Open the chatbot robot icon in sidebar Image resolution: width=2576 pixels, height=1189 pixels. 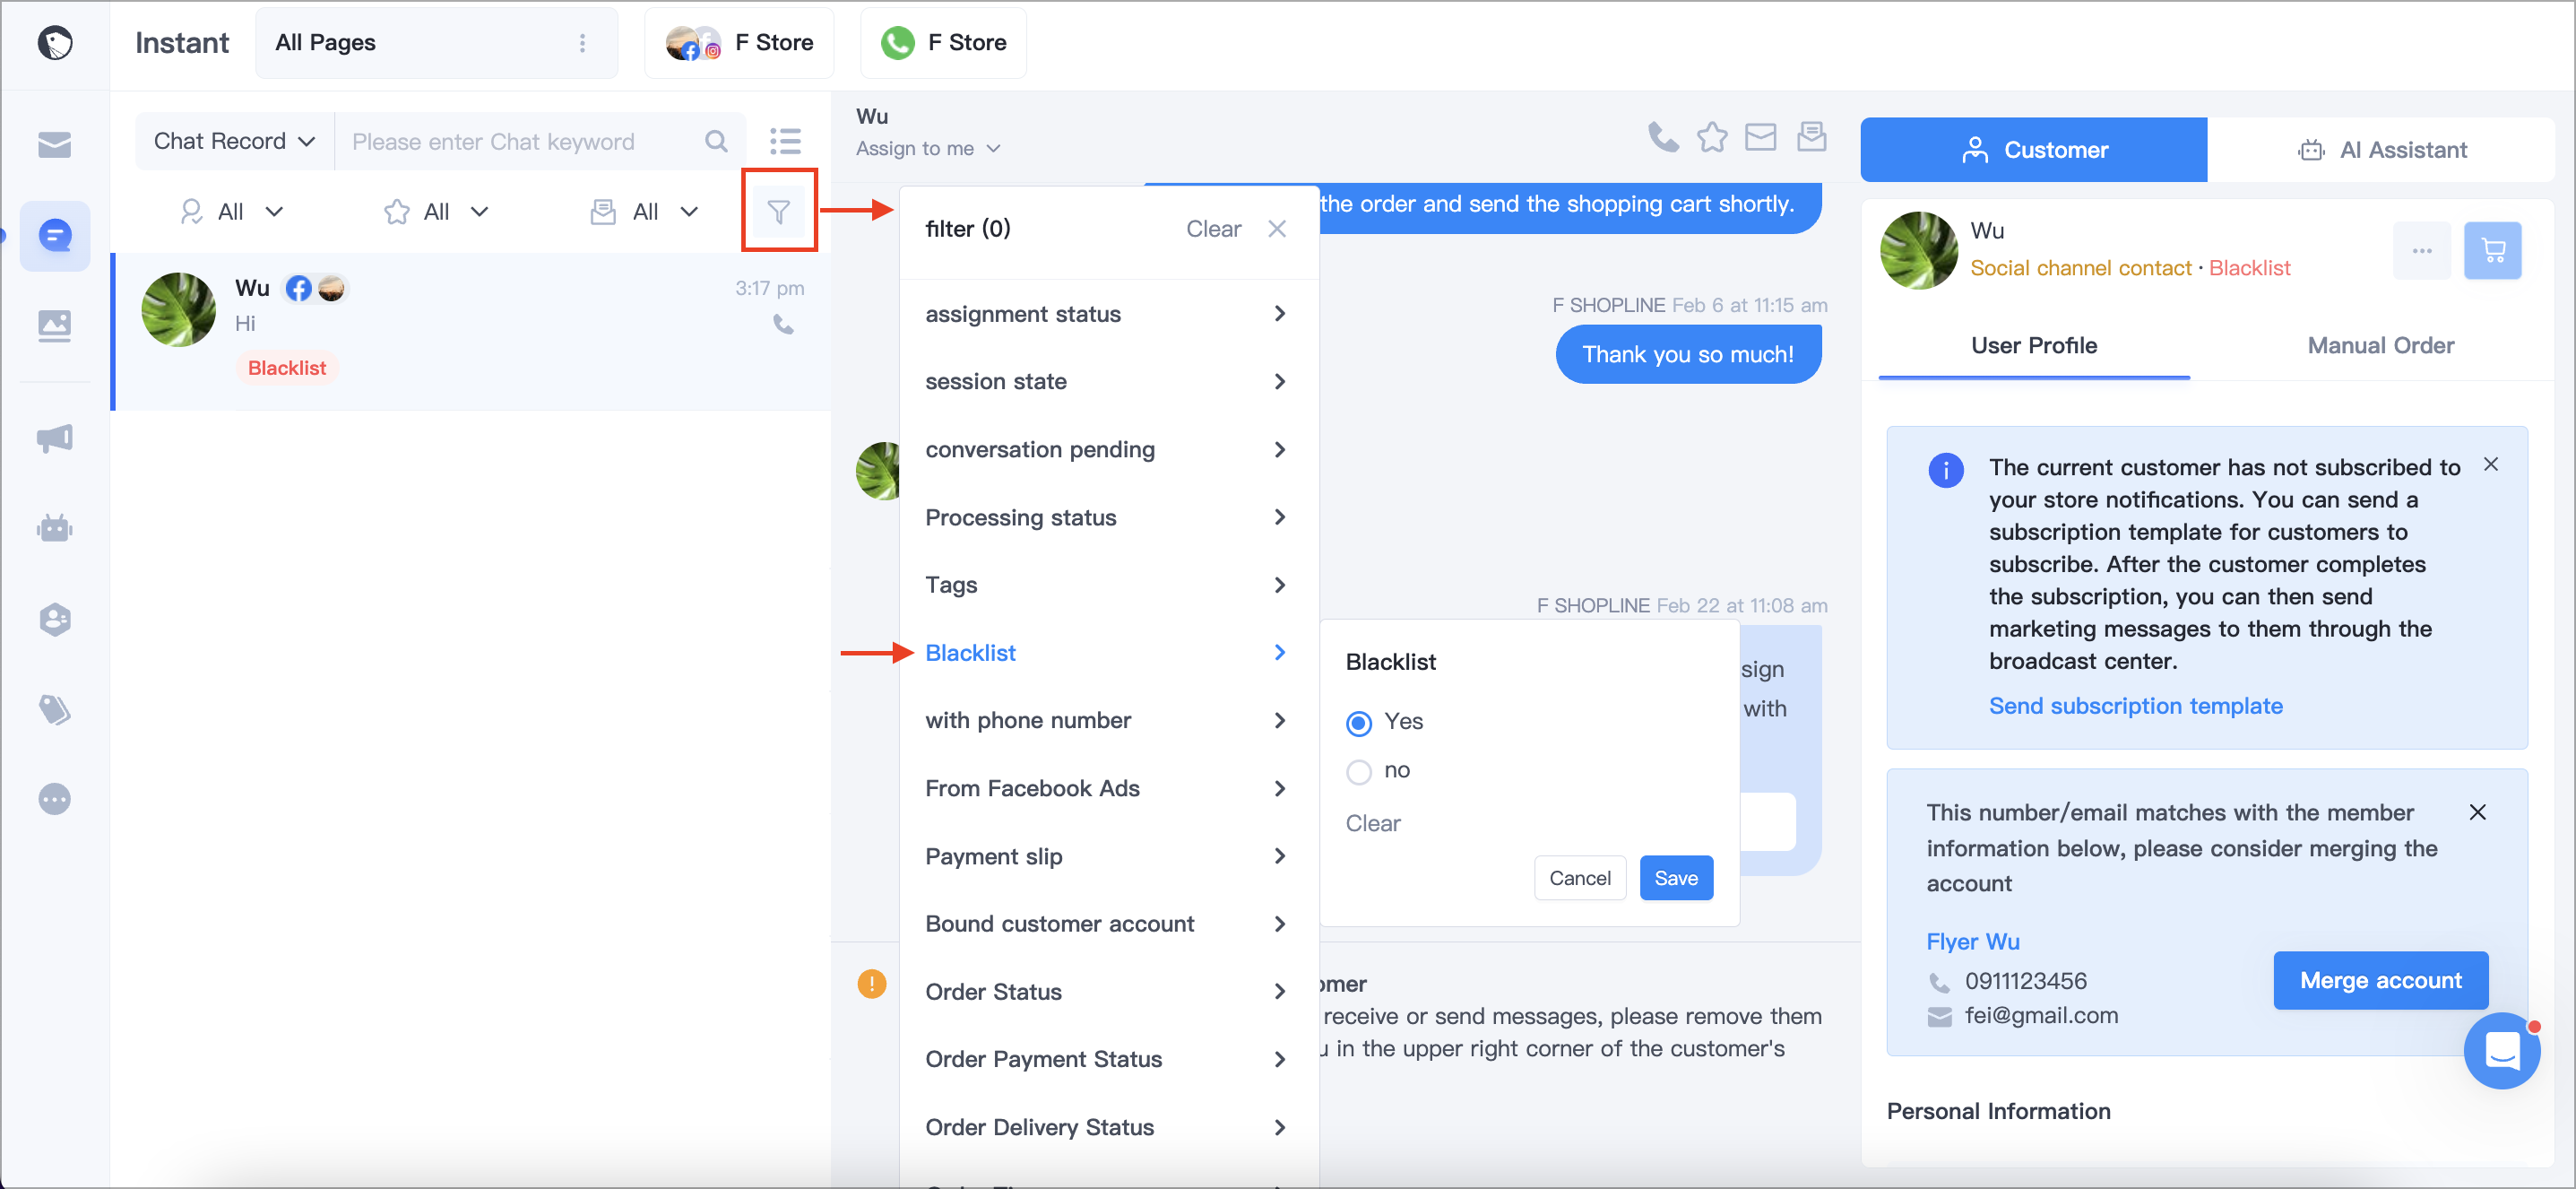(x=54, y=527)
